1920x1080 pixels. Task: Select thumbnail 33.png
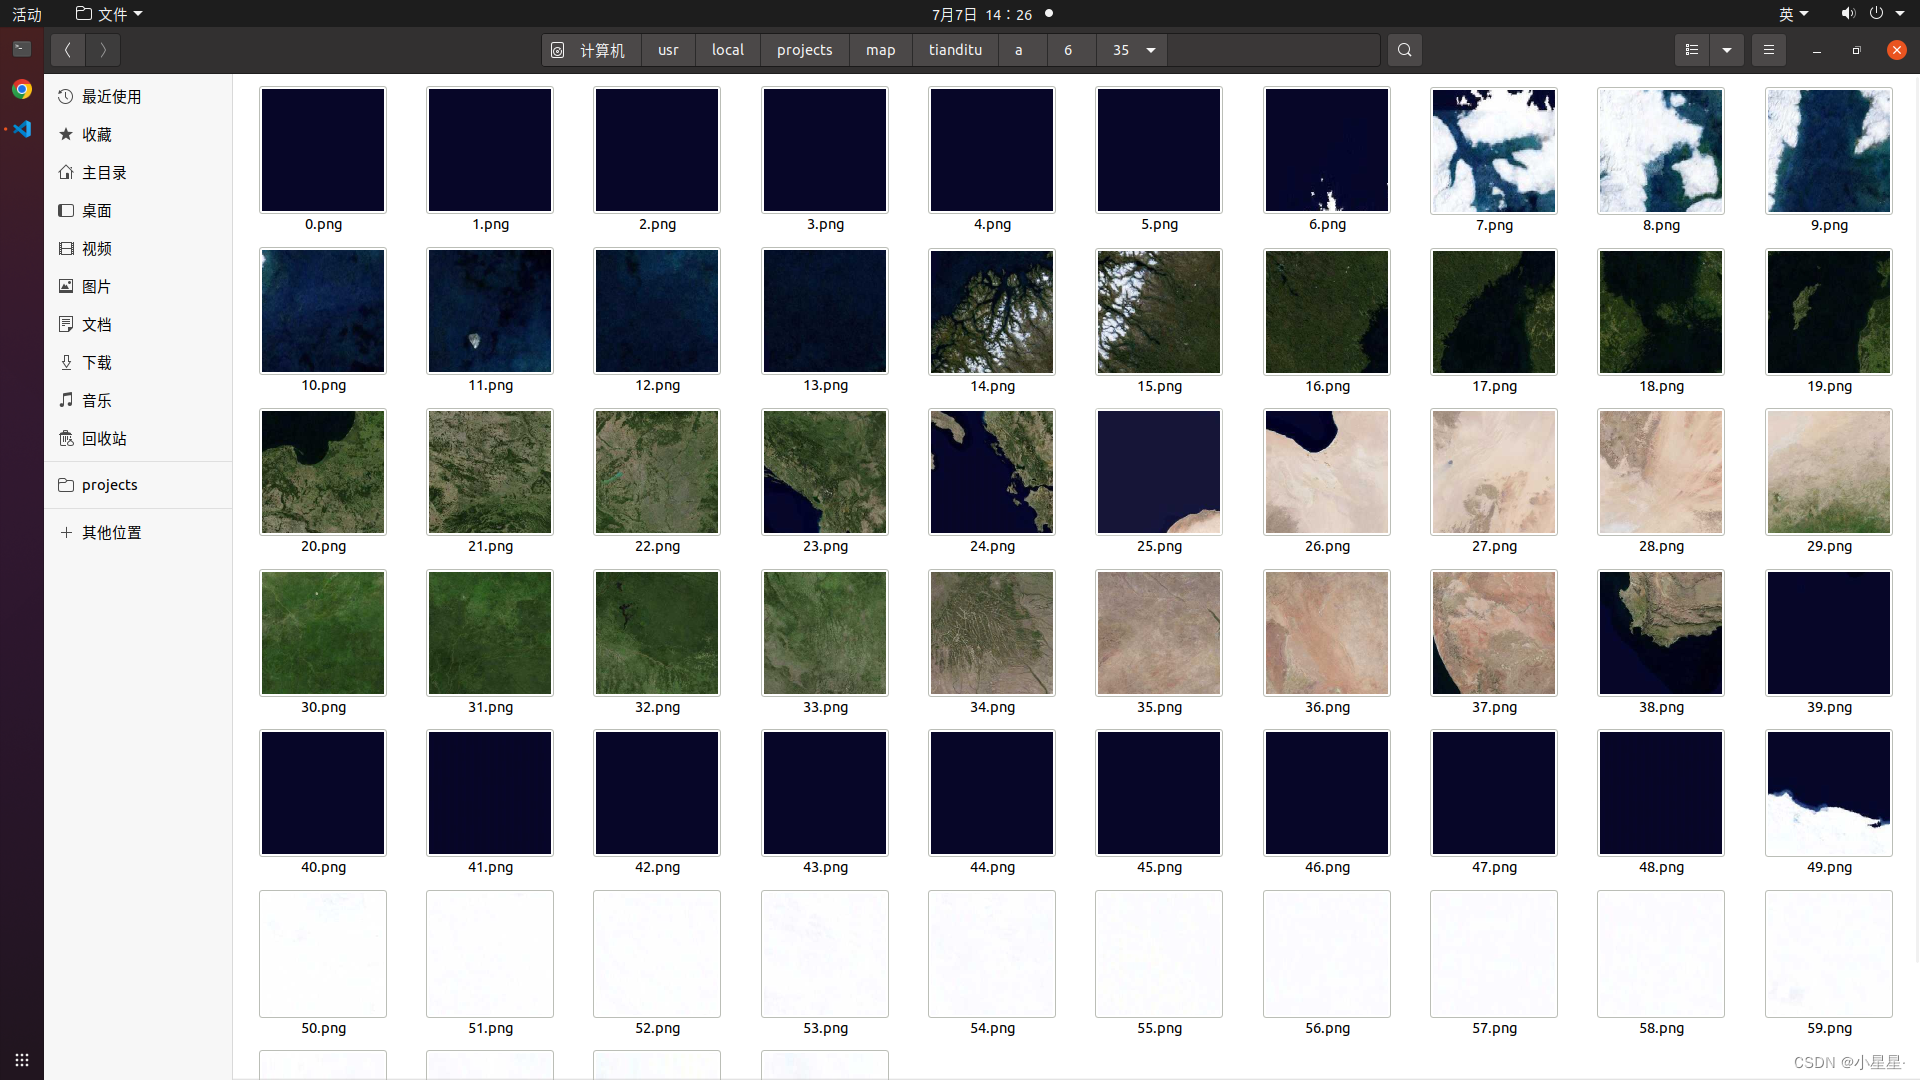tap(825, 633)
